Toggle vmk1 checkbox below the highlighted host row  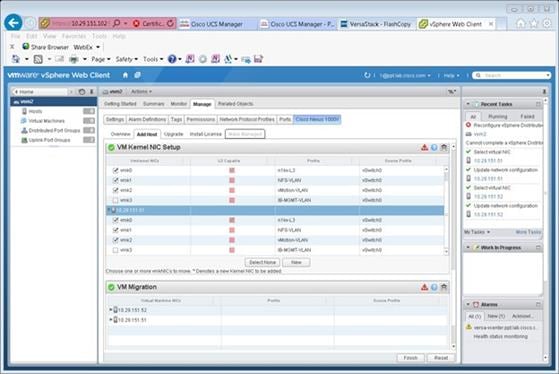[116, 230]
